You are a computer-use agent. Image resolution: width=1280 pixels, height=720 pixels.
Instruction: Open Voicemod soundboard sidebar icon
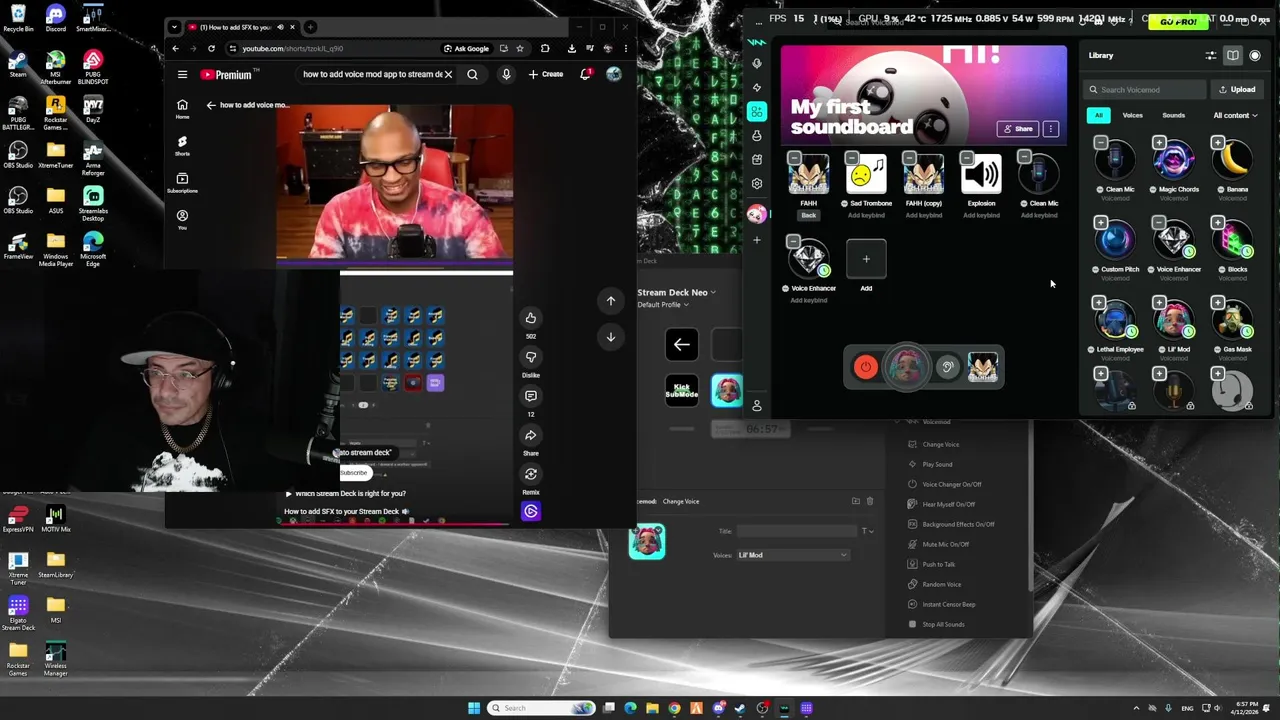[x=757, y=112]
